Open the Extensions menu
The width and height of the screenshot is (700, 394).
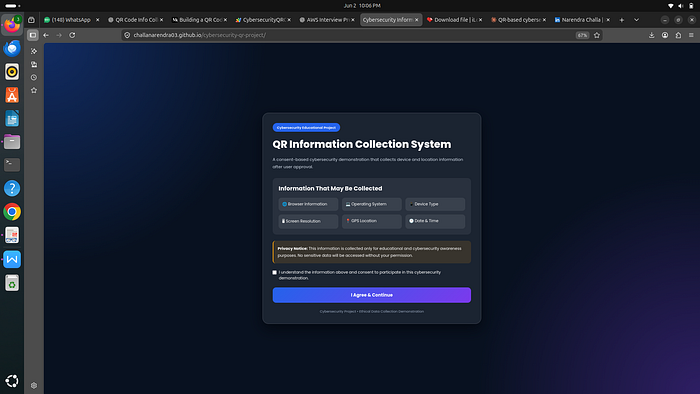(678, 35)
